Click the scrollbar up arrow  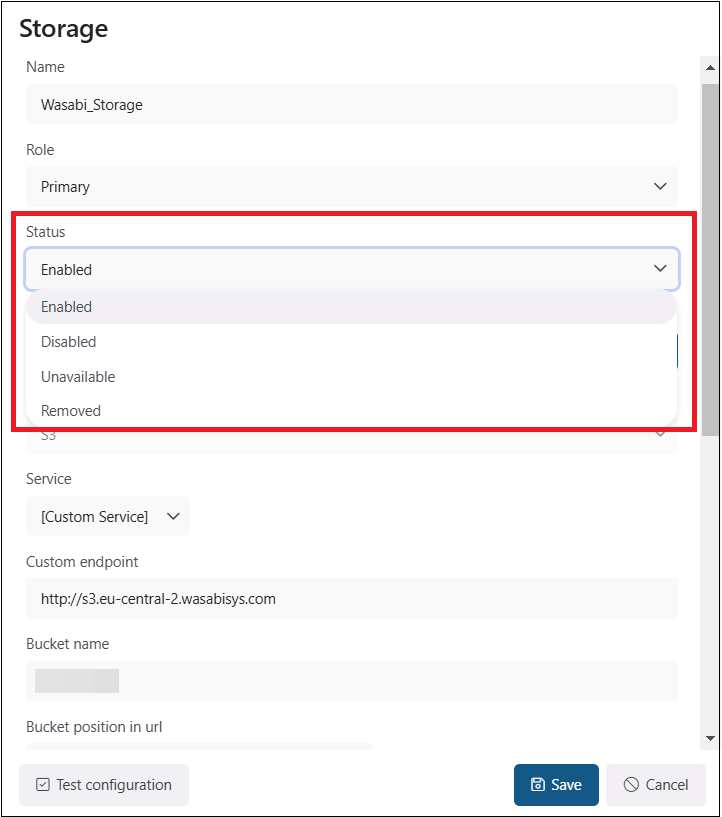pyautogui.click(x=711, y=66)
